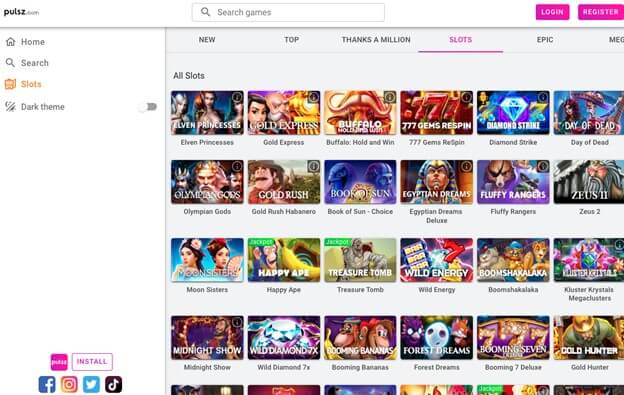The width and height of the screenshot is (624, 395).
Task: Open Boomshakalaka game thumbnail
Action: pos(513,260)
